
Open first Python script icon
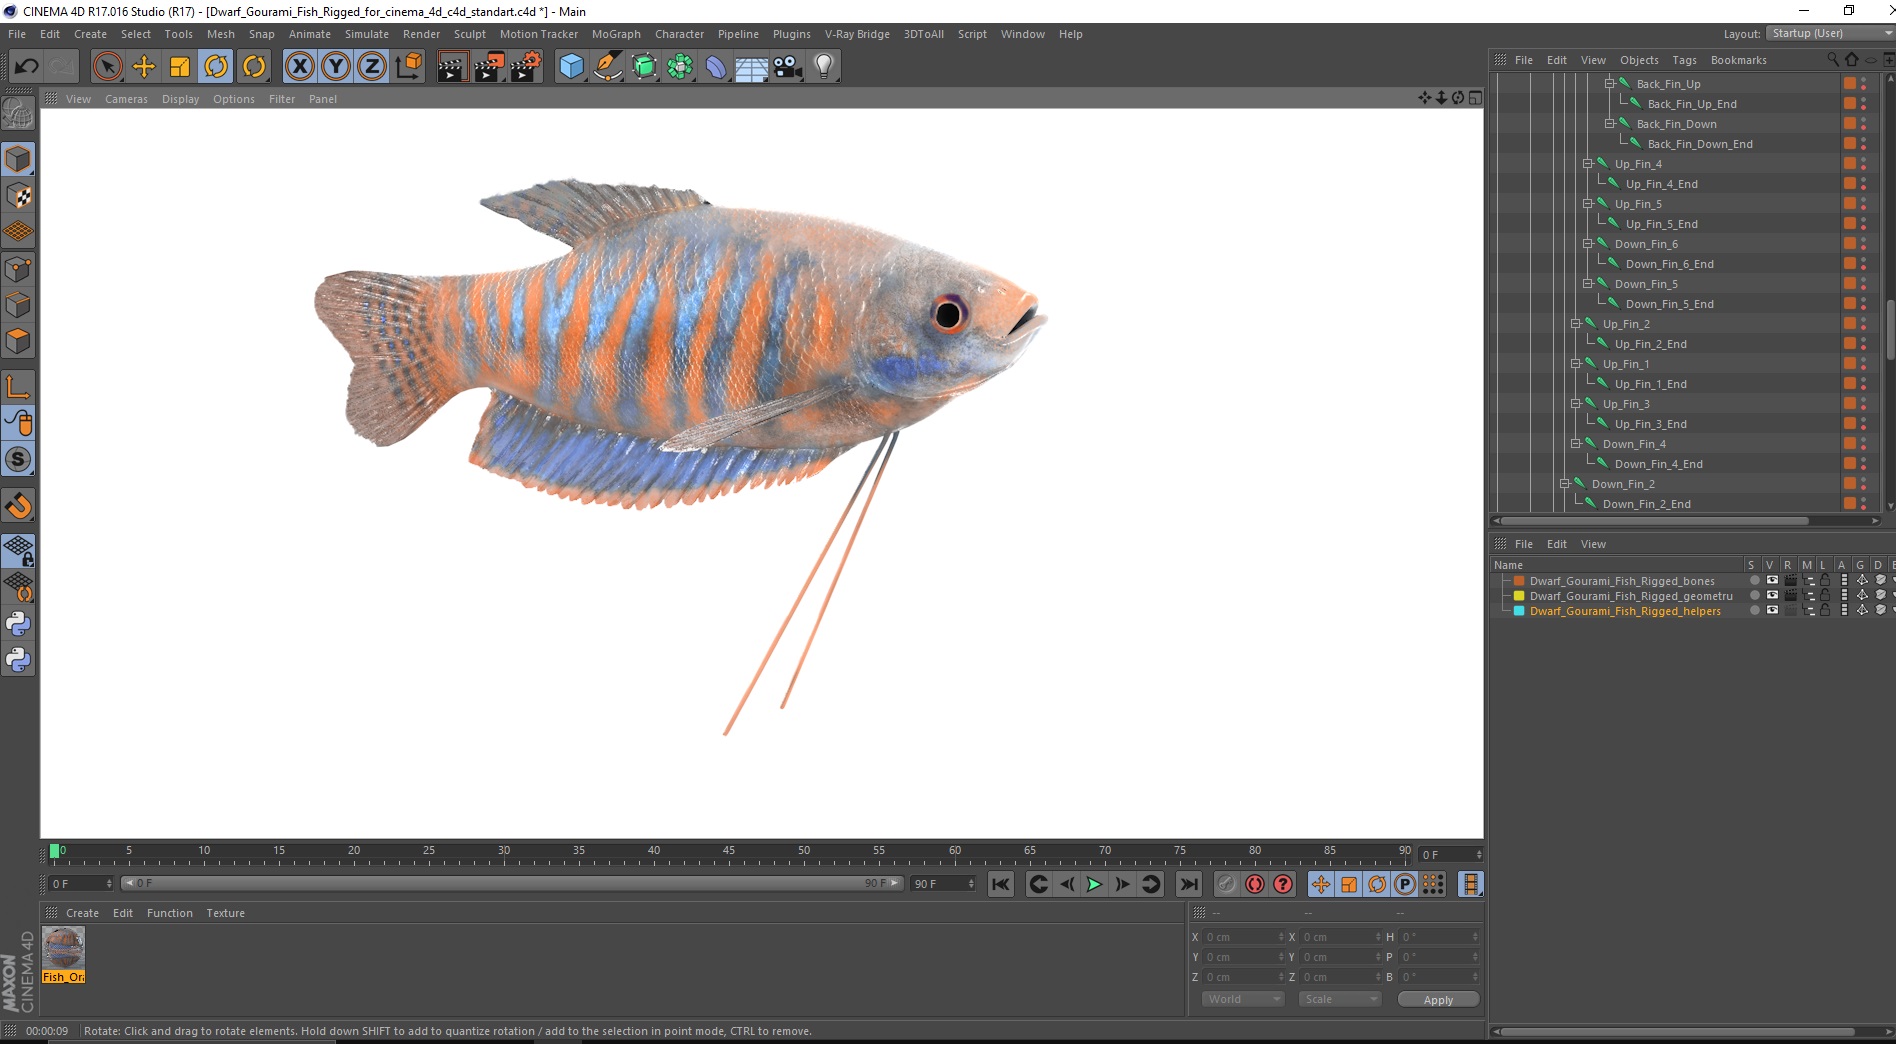18,624
